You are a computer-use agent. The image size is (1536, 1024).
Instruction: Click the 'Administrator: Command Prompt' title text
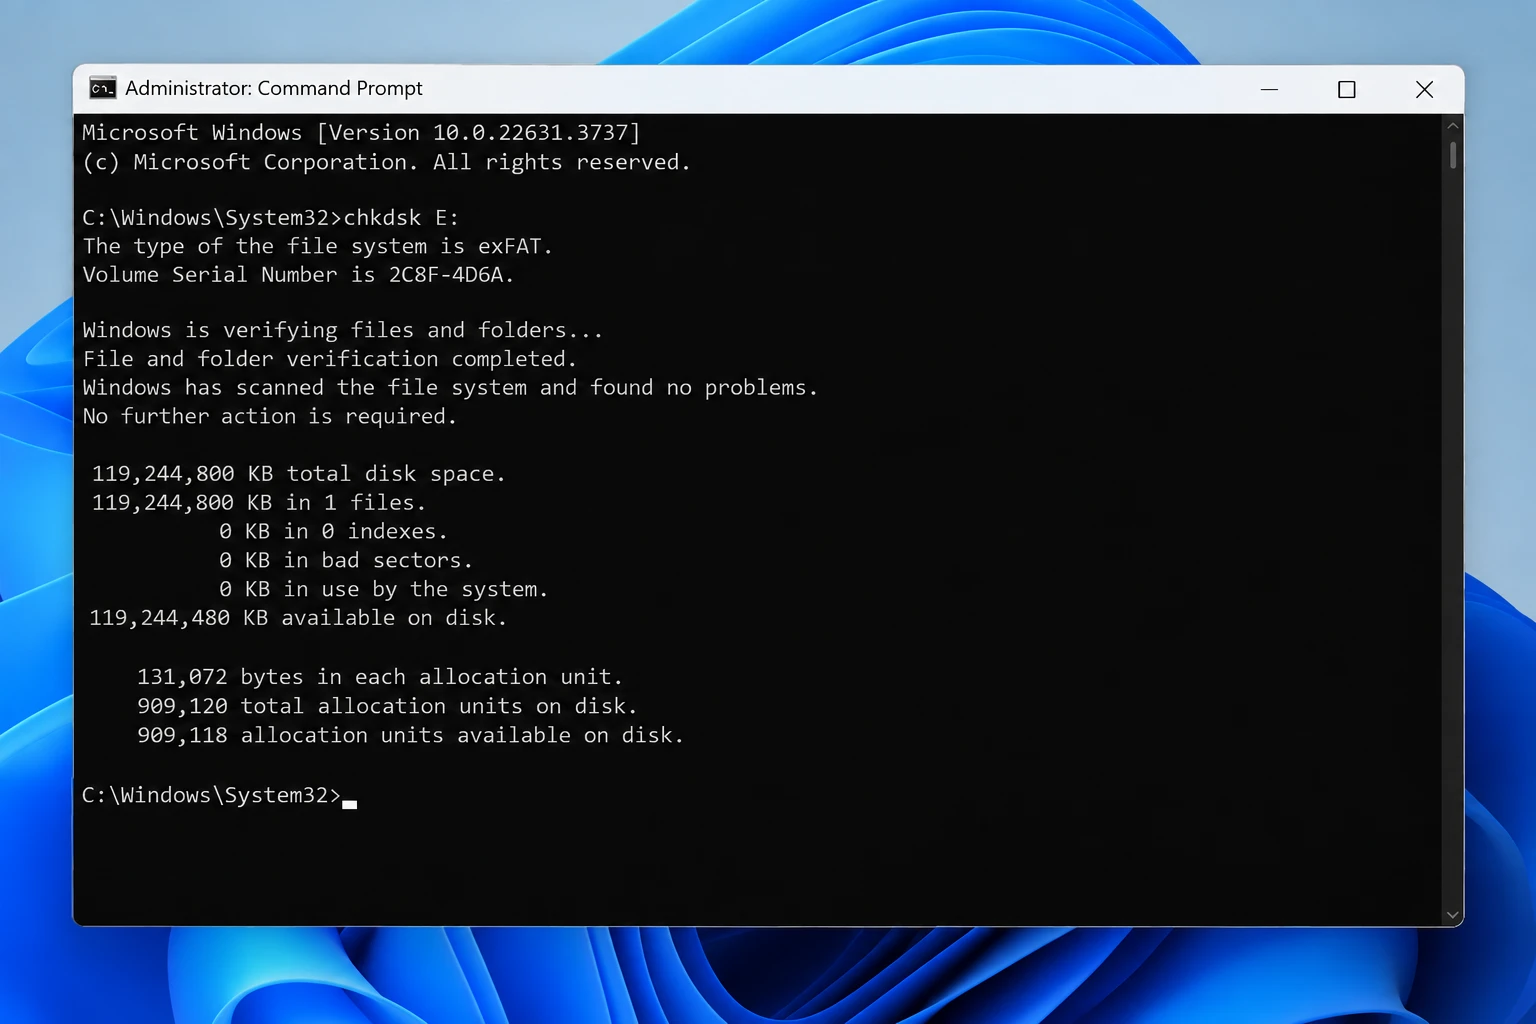point(274,88)
